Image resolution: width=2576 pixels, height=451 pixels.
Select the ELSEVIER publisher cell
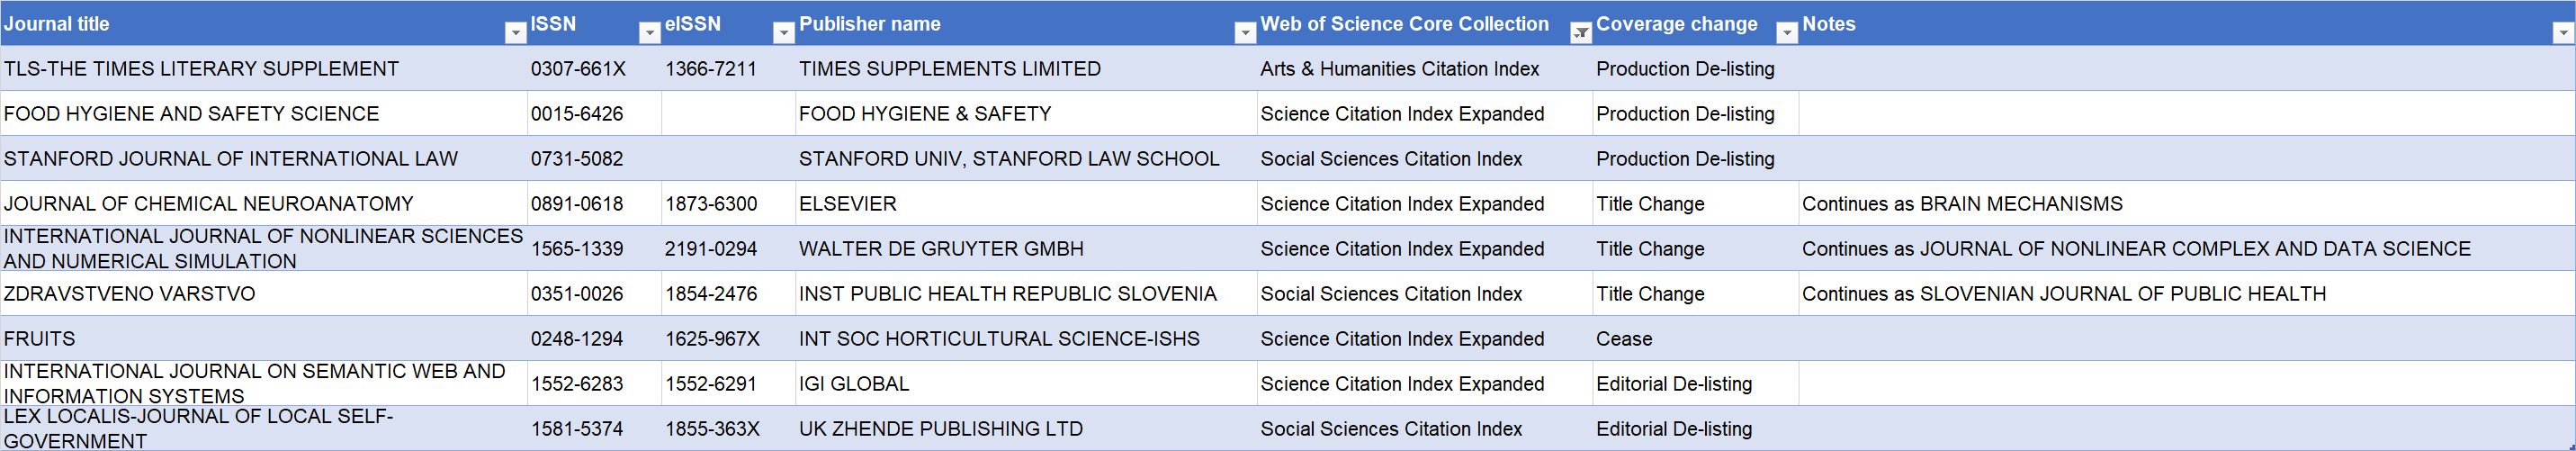(1026, 203)
